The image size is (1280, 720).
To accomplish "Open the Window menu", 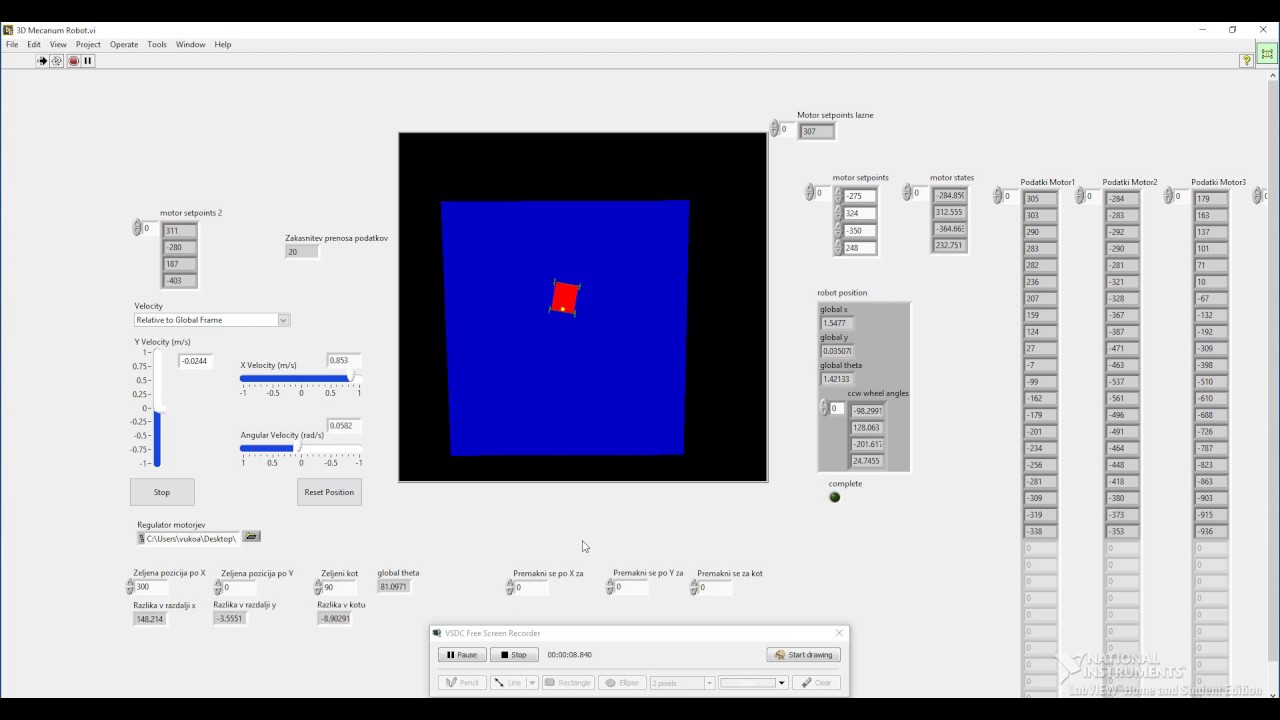I will [190, 45].
